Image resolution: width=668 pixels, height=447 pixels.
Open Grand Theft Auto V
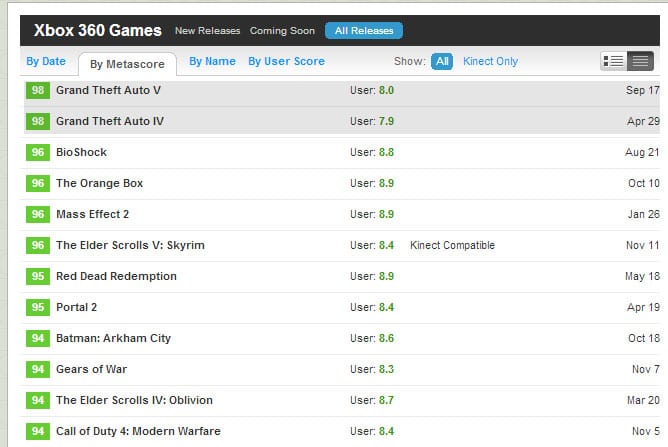pos(108,90)
